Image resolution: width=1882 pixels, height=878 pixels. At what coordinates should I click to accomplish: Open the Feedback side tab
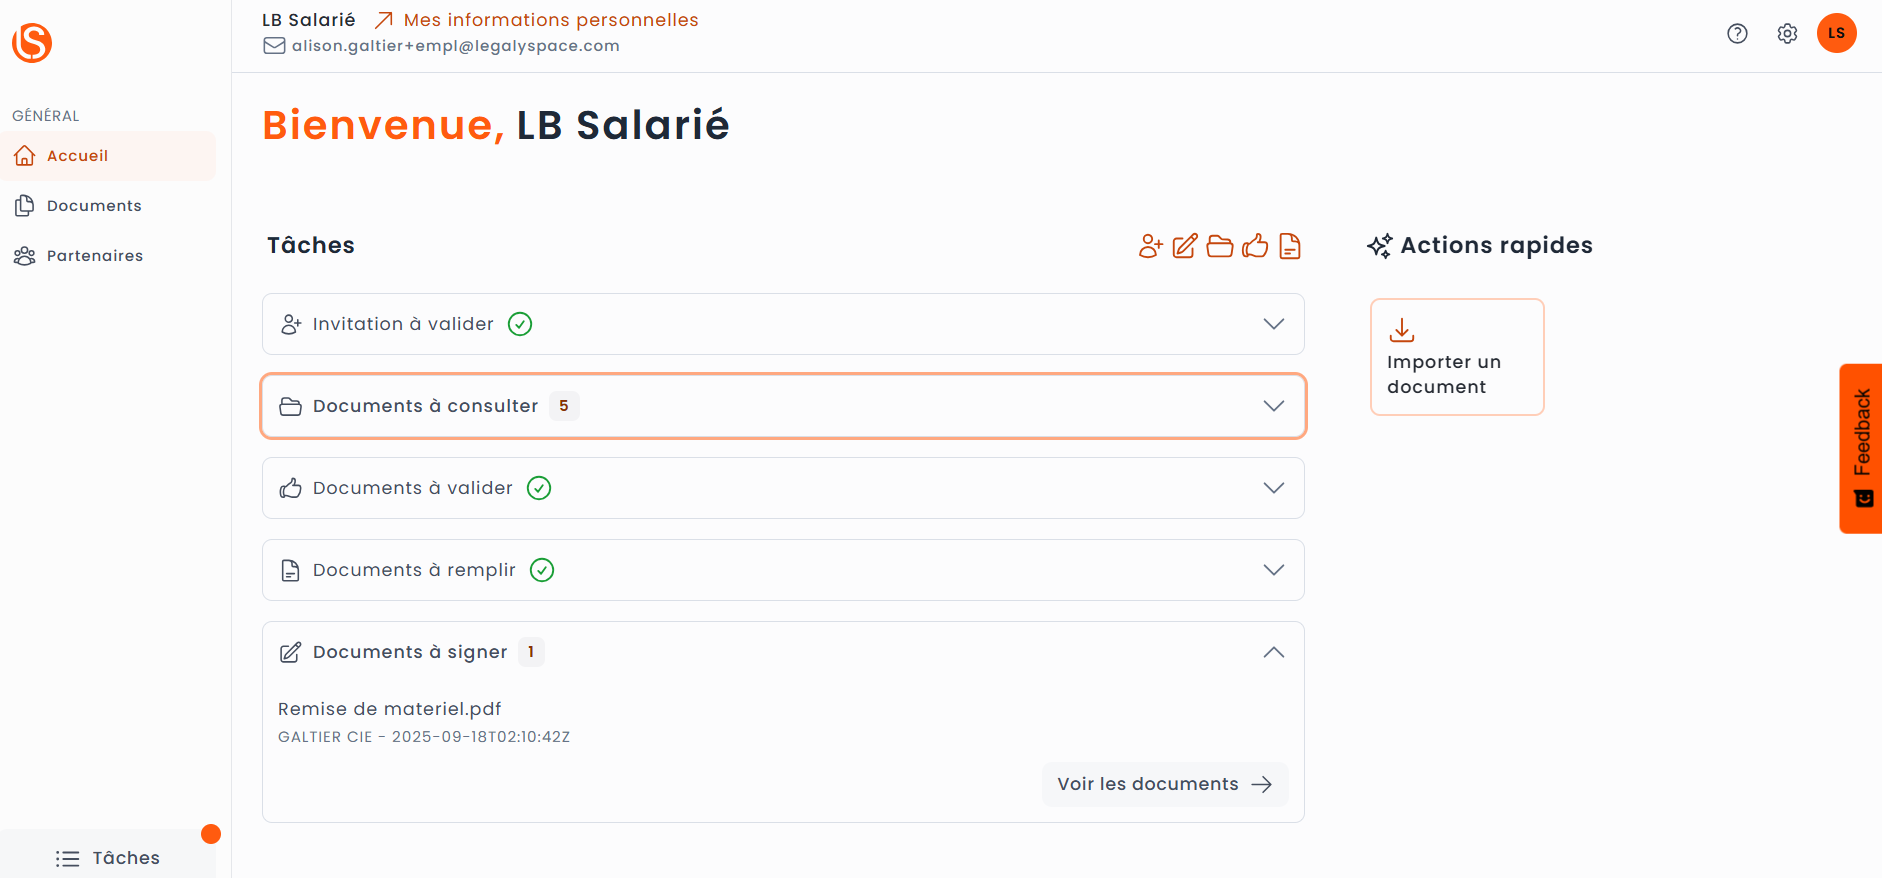click(1861, 448)
